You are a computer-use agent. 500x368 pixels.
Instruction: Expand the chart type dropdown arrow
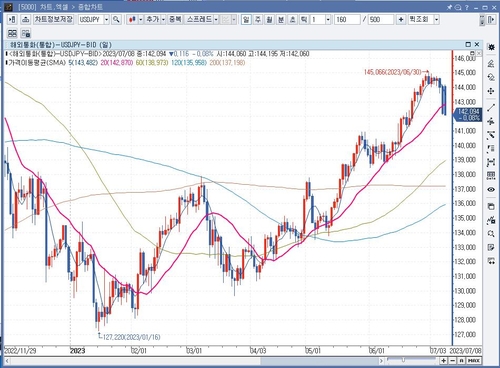click(x=141, y=20)
